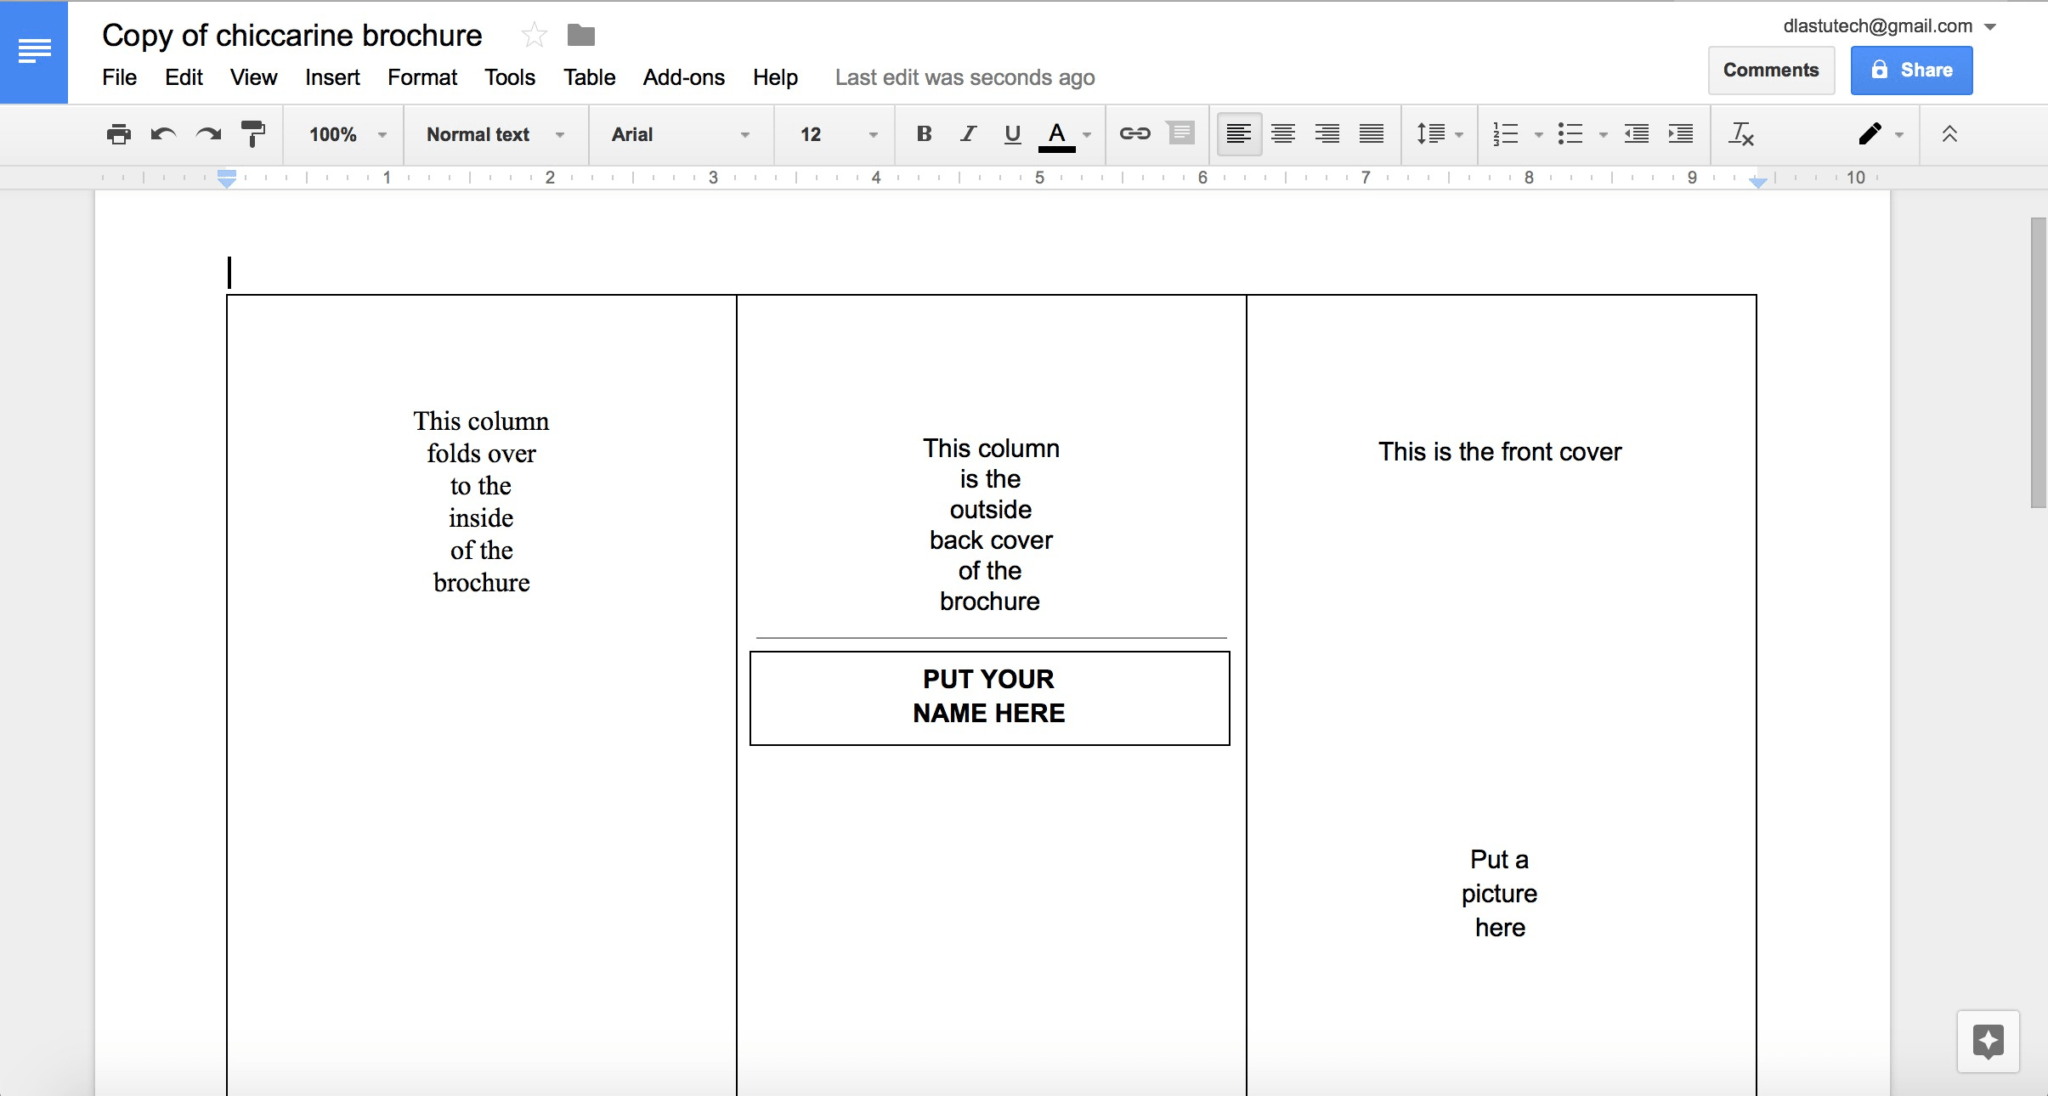Screen dimensions: 2048x1096
Task: Click the center align icon
Action: (x=1281, y=134)
